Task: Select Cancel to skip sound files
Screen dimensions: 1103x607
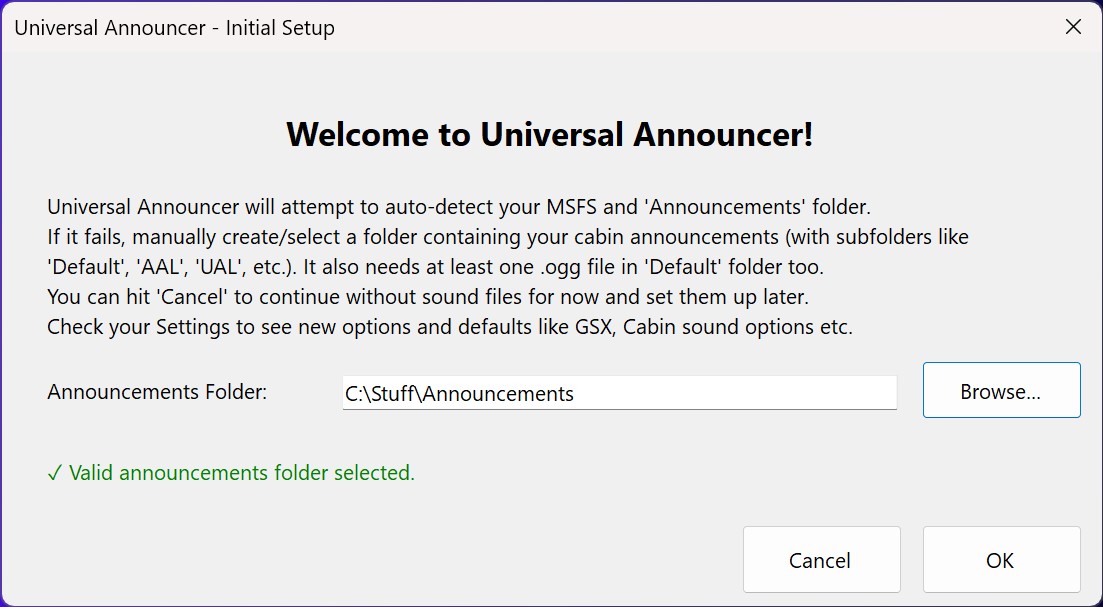Action: (x=821, y=560)
